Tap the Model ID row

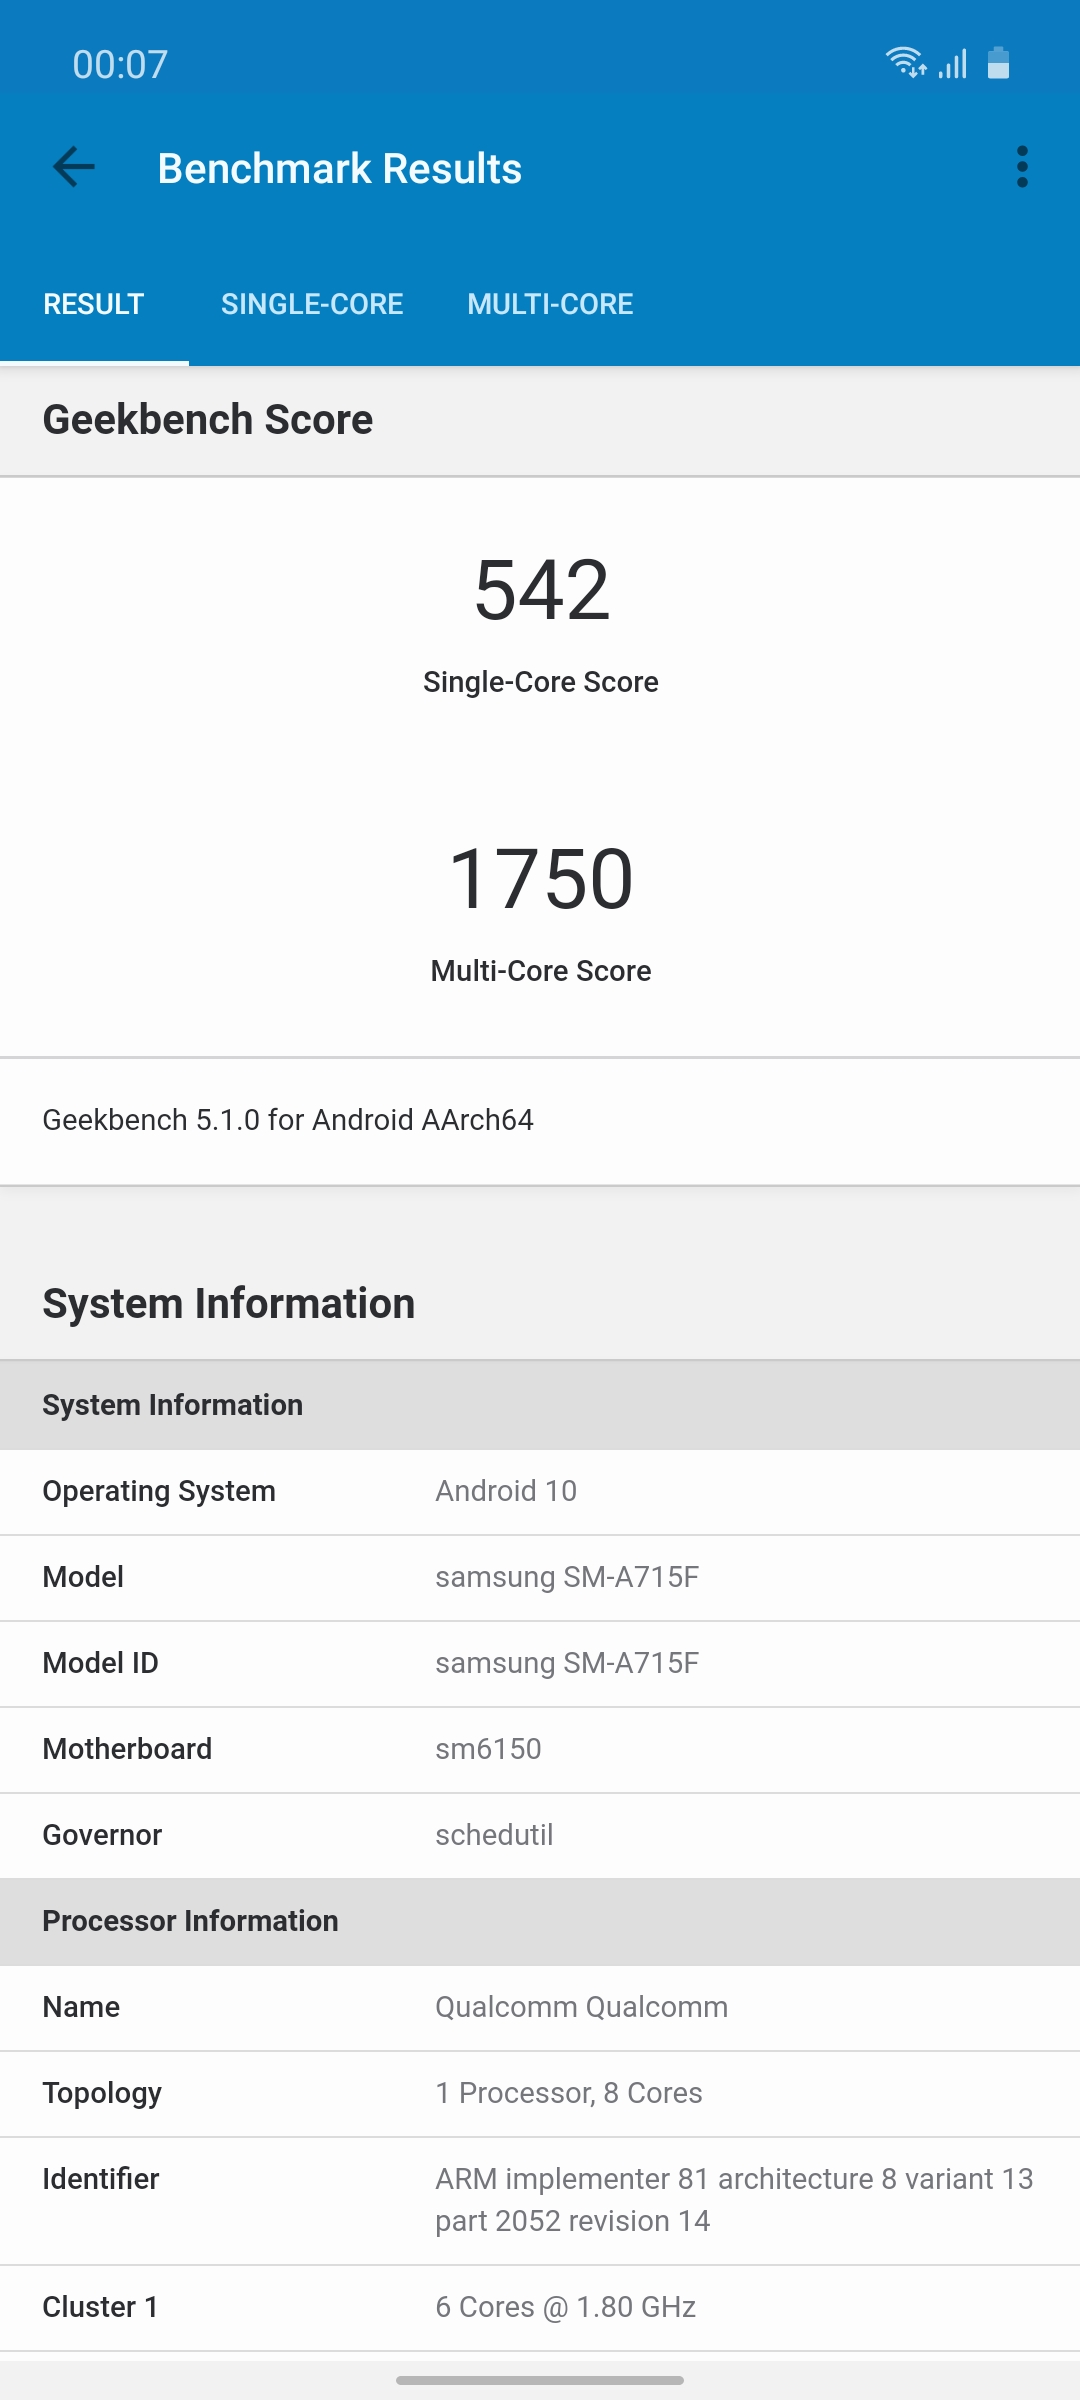click(540, 1663)
